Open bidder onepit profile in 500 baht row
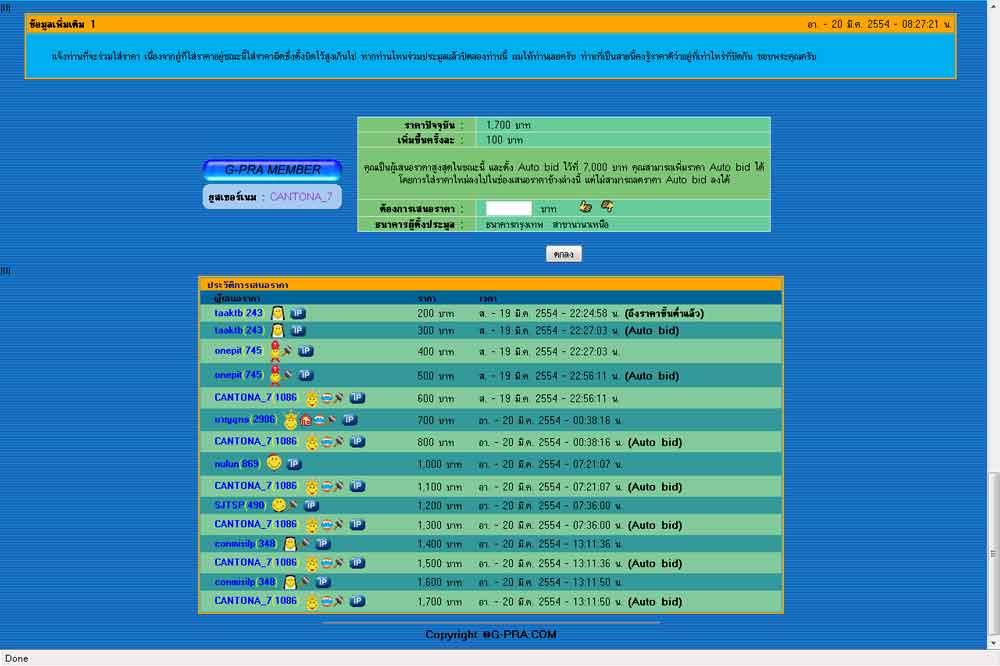Screen dimensions: 1000x666 tap(229, 375)
